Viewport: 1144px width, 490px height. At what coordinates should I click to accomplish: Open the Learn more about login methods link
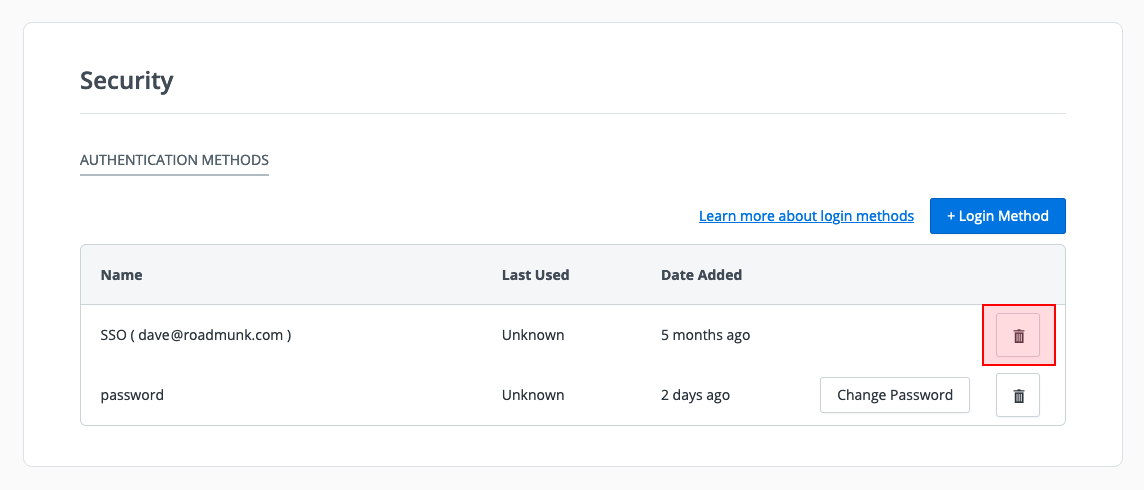tap(806, 216)
